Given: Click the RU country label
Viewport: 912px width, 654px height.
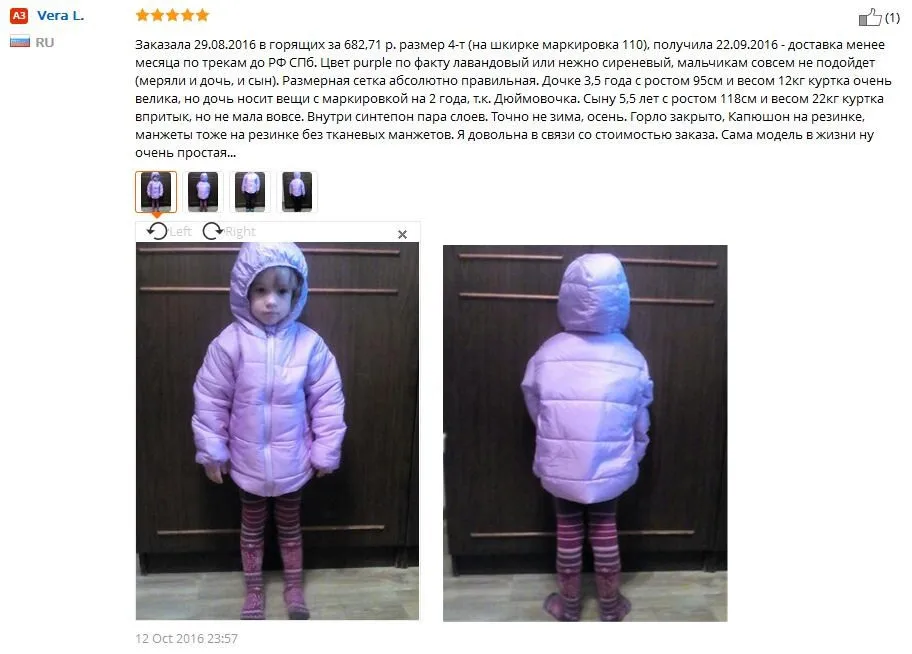Looking at the screenshot, I should pyautogui.click(x=45, y=42).
